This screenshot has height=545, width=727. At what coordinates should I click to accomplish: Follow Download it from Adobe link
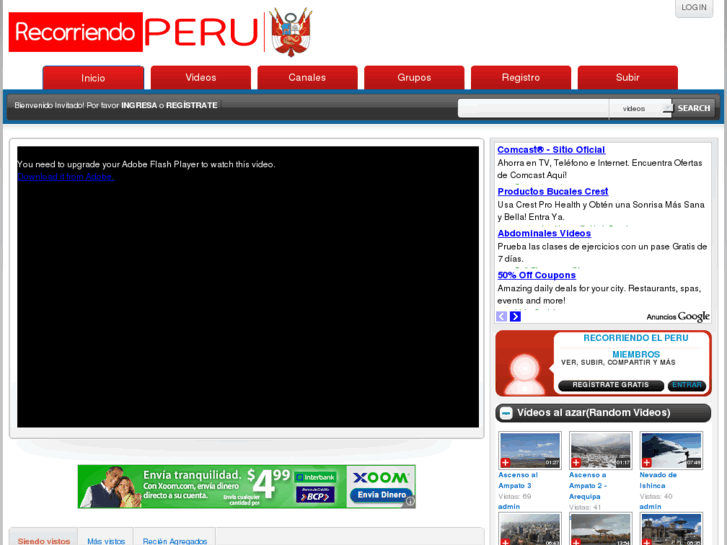[66, 177]
